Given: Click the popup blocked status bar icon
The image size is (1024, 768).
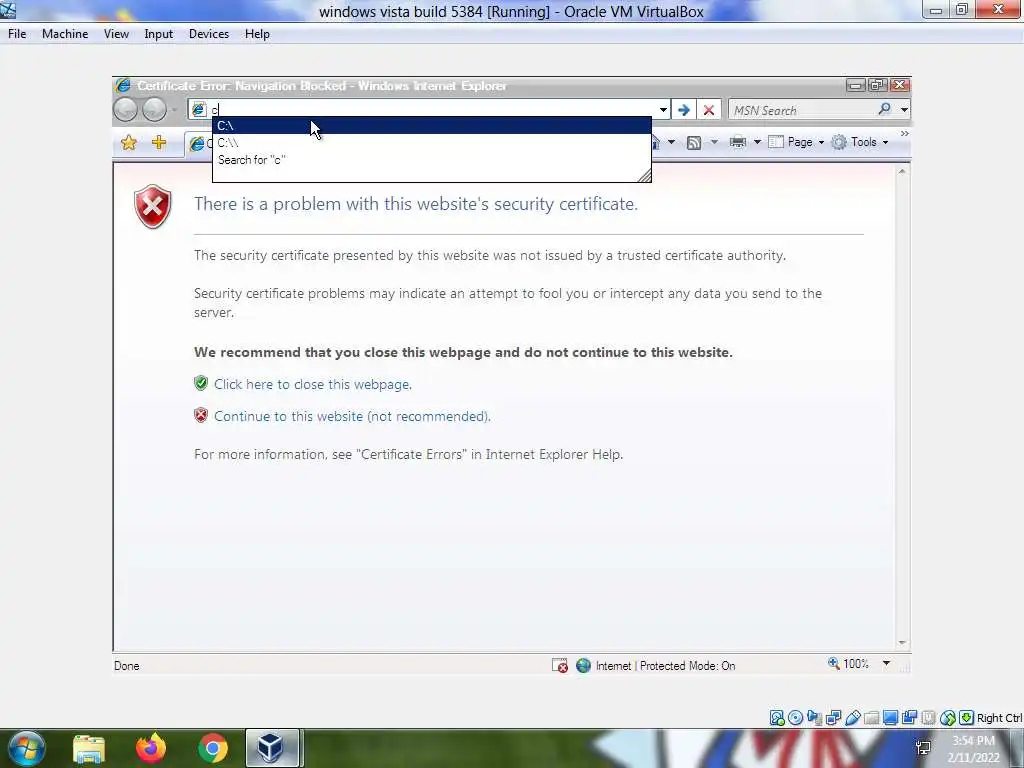Looking at the screenshot, I should (x=560, y=665).
